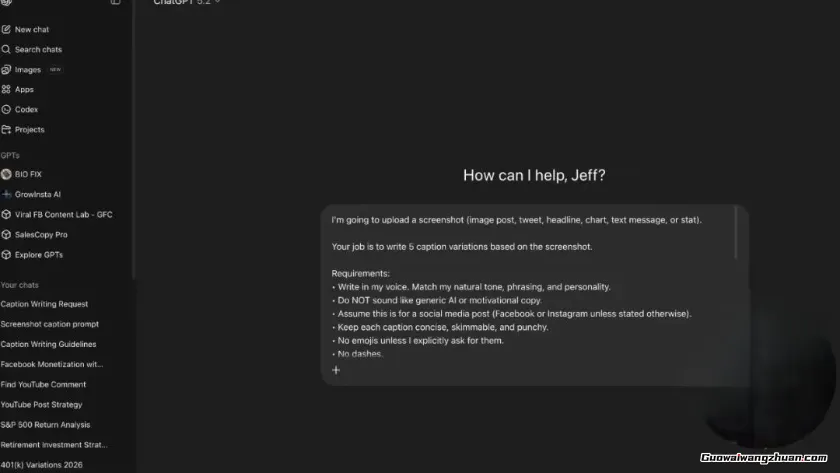Open the Images section icon
Screen dimensions: 840x473
click(6, 70)
